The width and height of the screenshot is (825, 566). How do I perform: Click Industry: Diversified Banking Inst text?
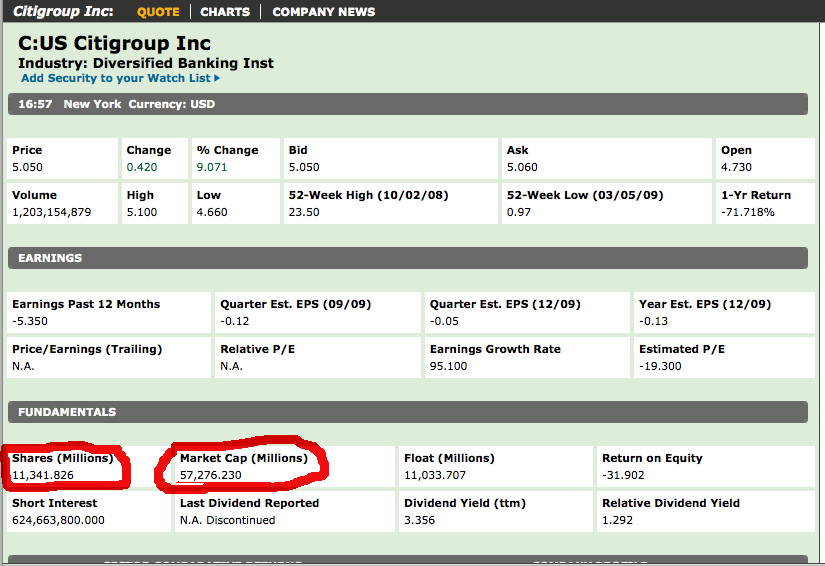pos(146,63)
